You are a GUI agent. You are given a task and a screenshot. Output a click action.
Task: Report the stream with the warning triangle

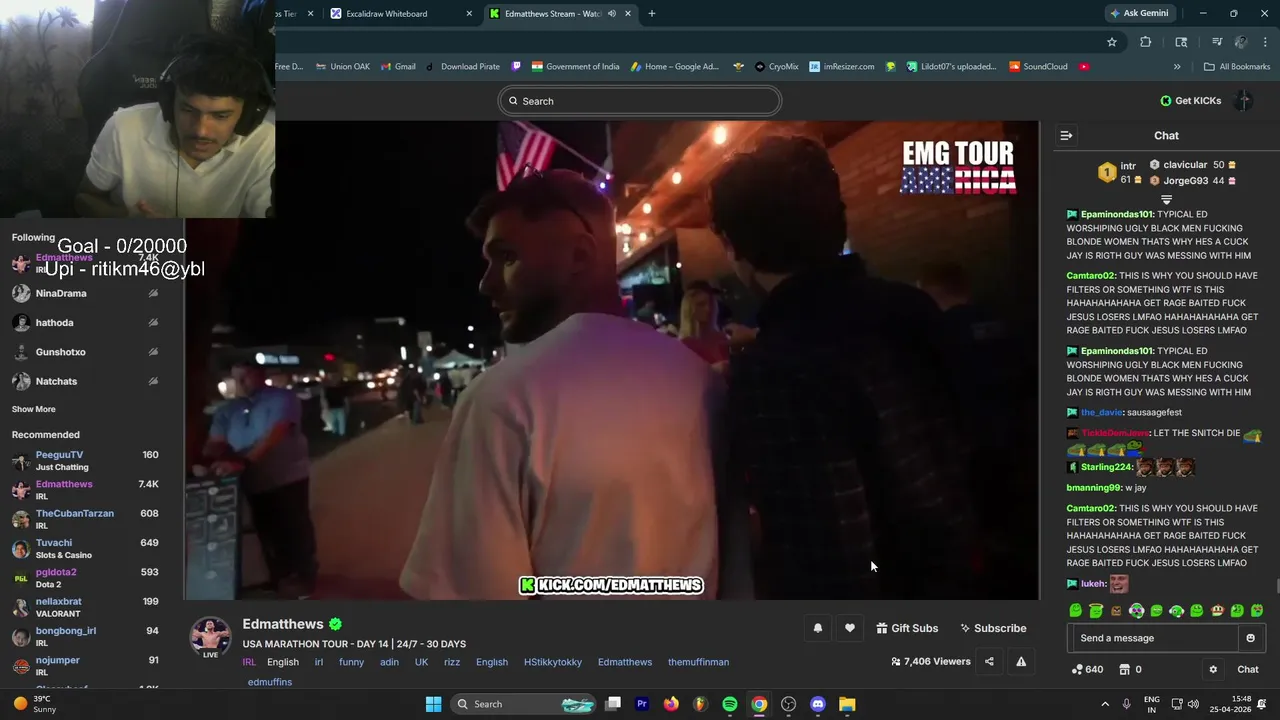coord(1021,661)
